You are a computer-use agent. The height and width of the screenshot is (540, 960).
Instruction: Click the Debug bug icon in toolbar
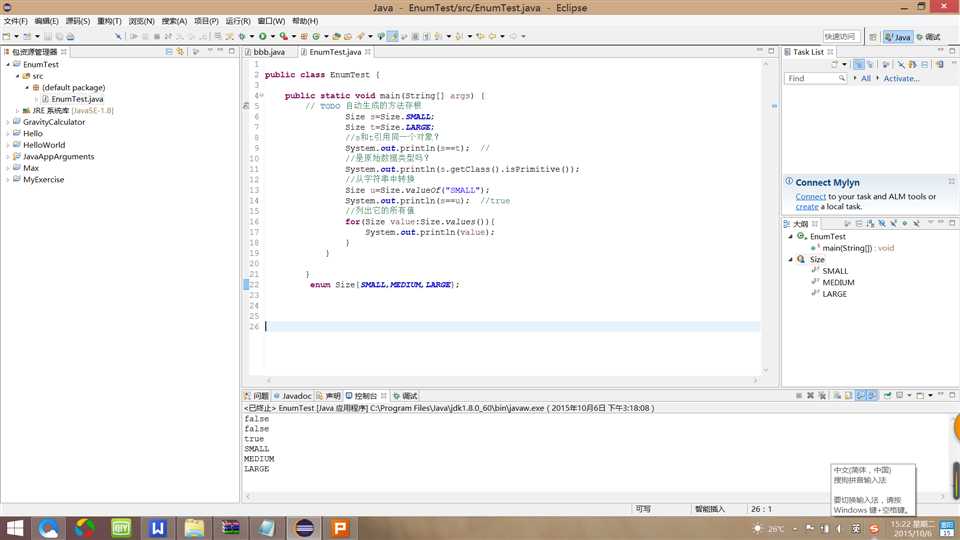[242, 37]
